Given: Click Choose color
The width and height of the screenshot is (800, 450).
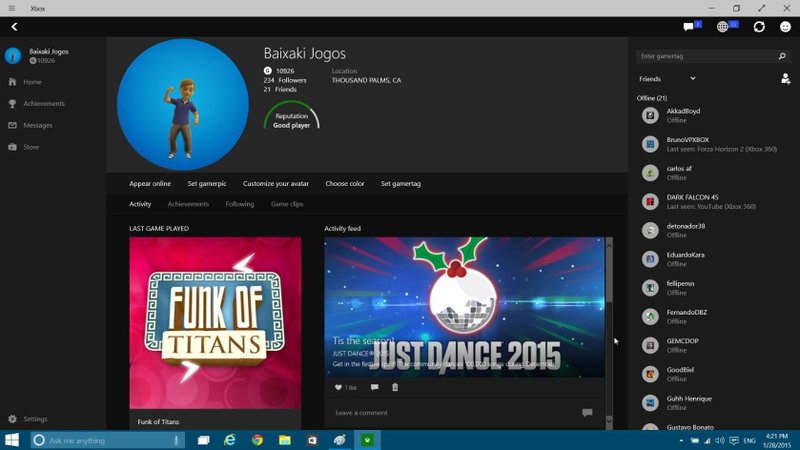Looking at the screenshot, I should point(345,184).
